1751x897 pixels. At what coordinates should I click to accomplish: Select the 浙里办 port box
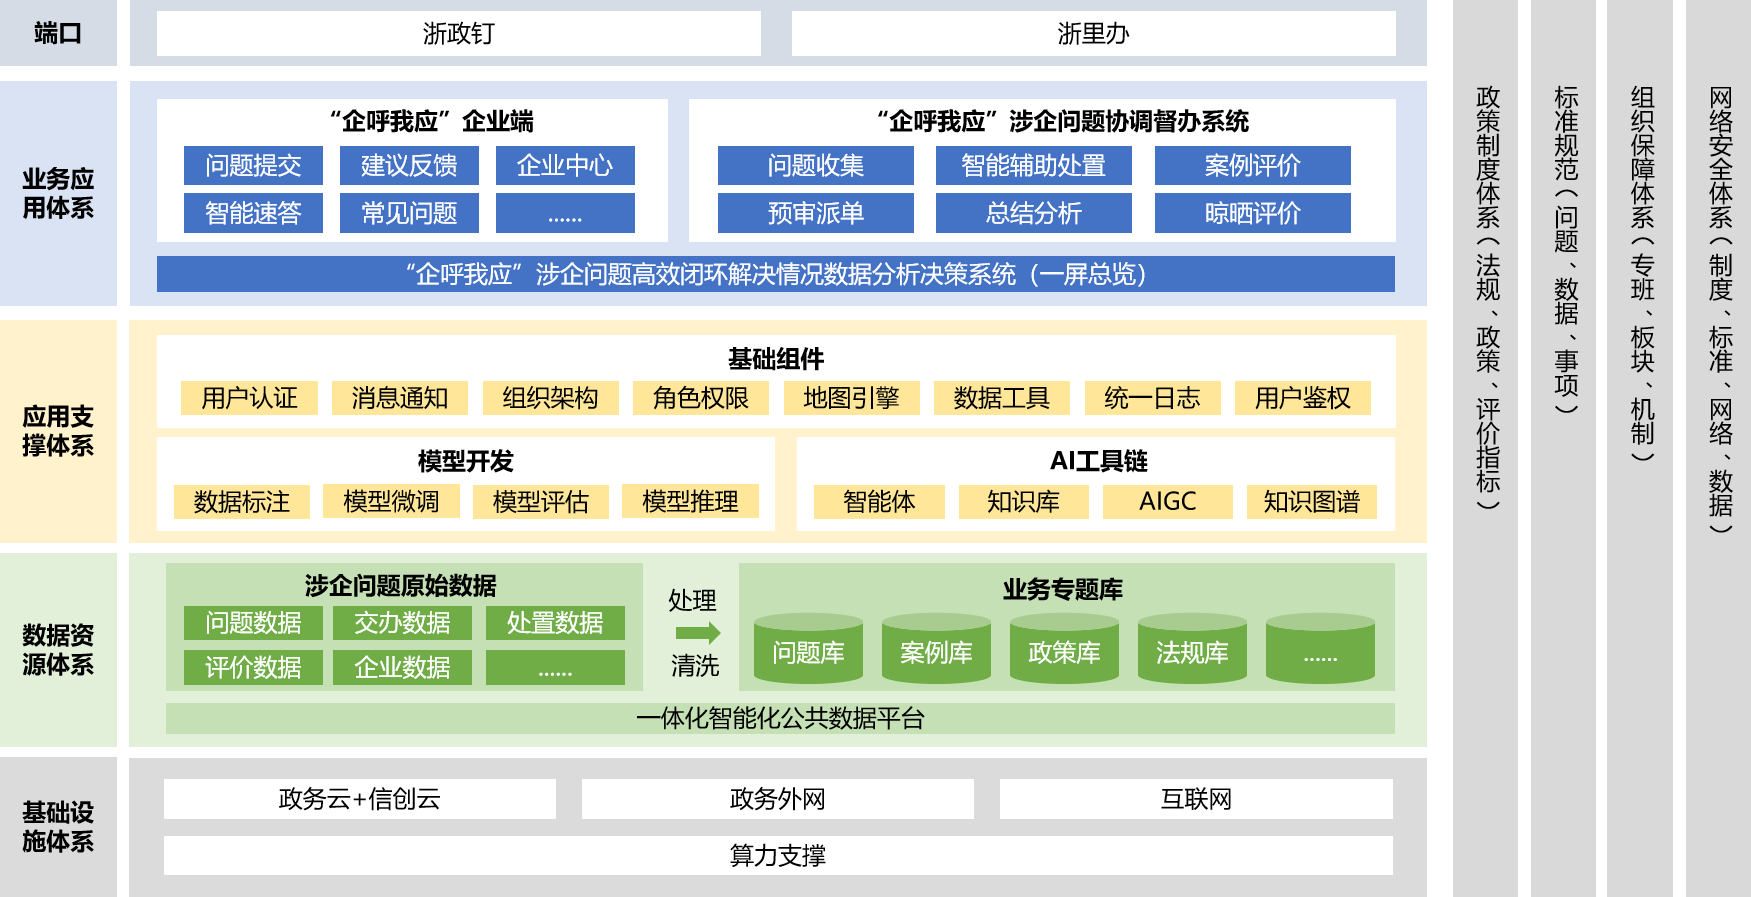pyautogui.click(x=1093, y=34)
